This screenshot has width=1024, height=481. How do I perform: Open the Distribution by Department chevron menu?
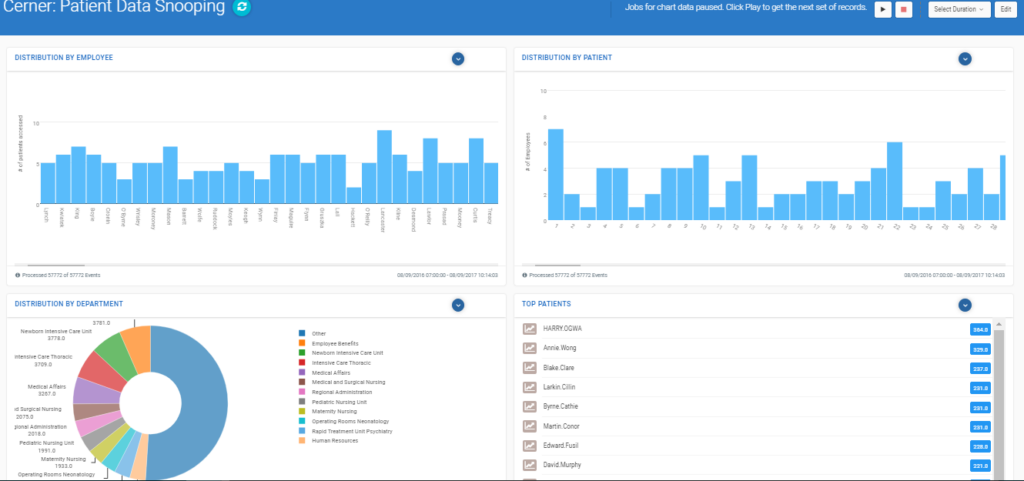pos(457,304)
